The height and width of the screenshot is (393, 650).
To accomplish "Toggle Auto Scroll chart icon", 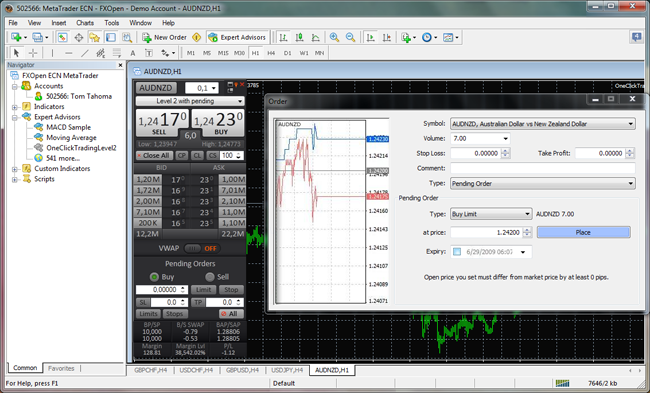I will pos(371,37).
